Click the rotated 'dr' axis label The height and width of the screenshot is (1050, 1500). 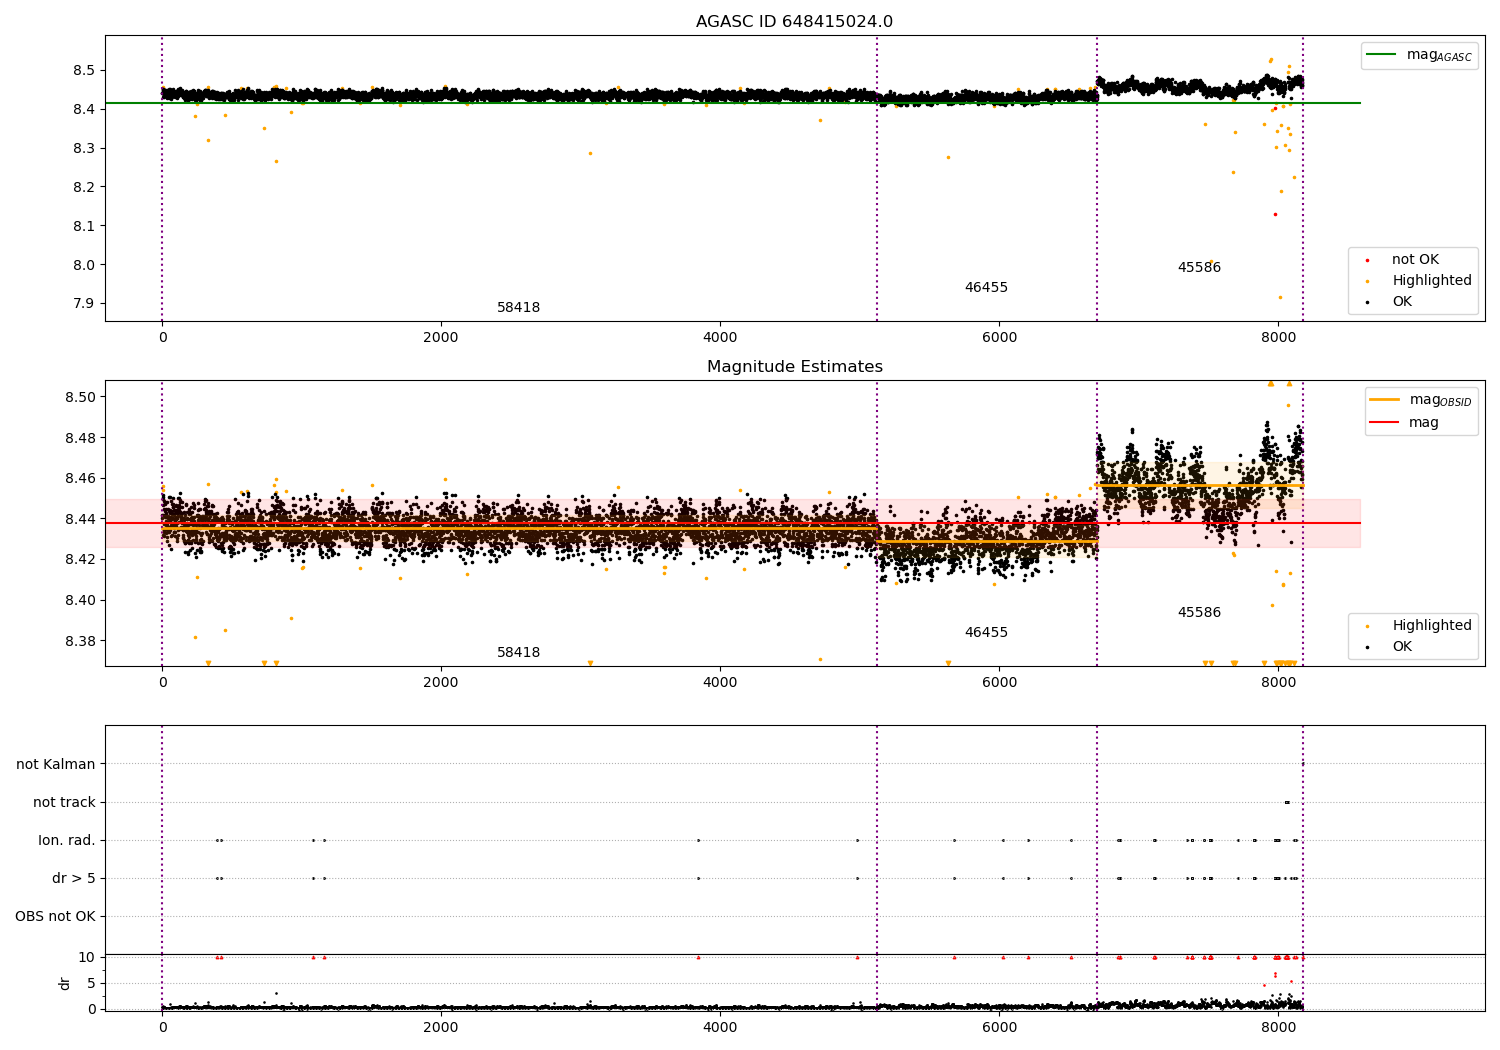(65, 983)
